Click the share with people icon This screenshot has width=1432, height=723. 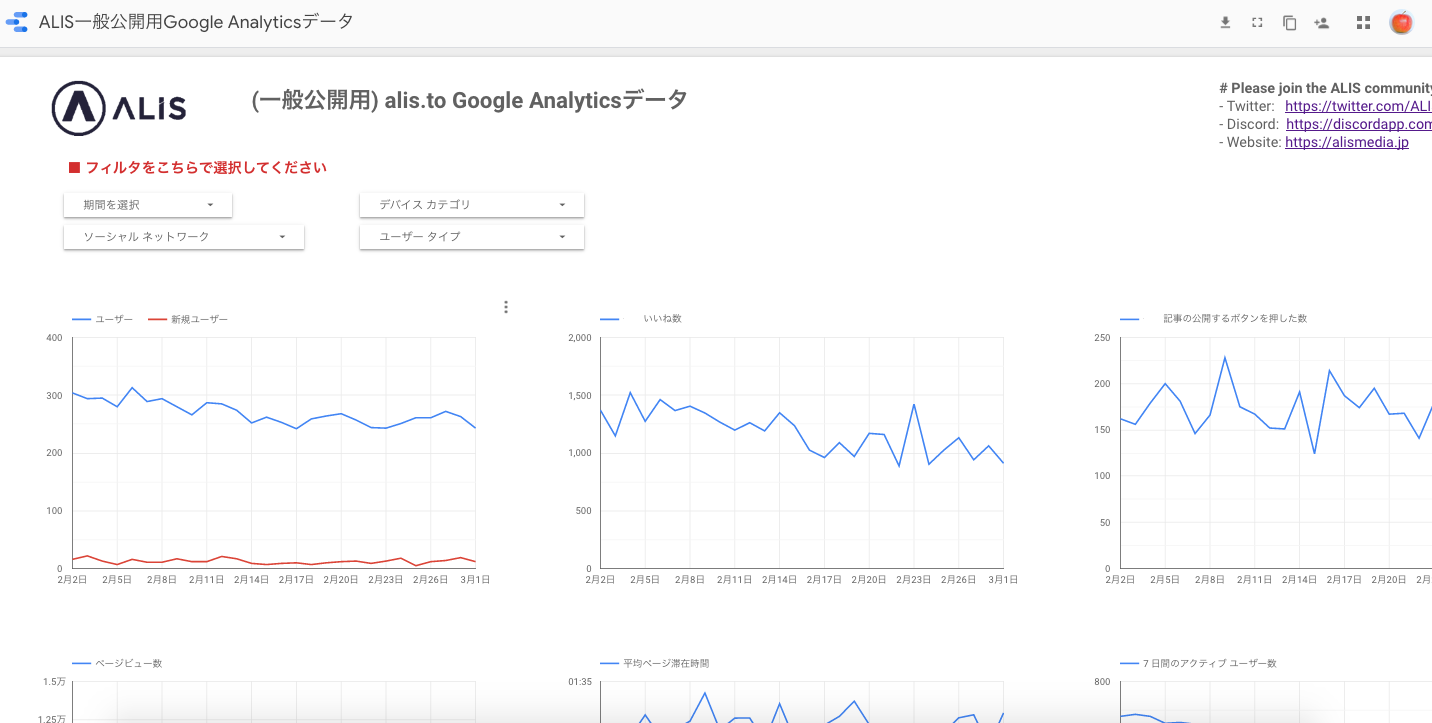[1322, 23]
